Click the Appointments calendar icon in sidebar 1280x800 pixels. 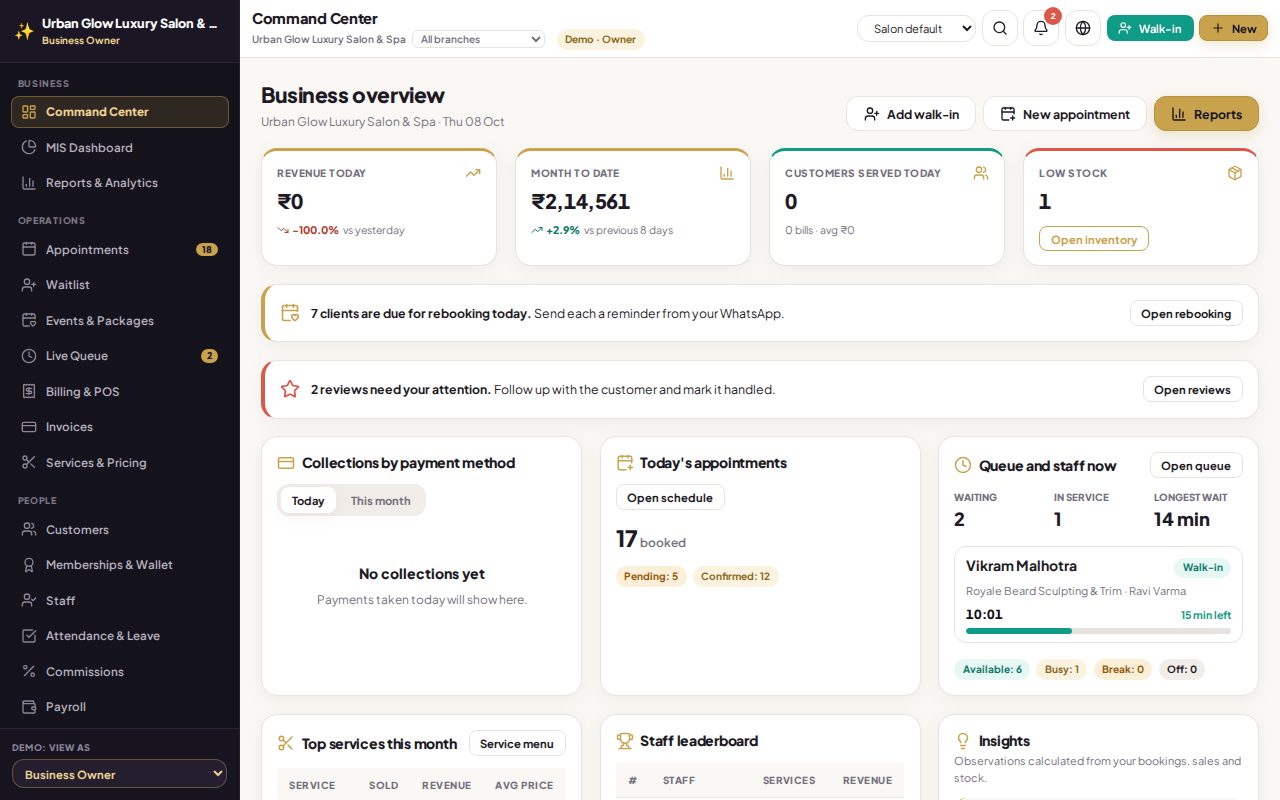29,249
